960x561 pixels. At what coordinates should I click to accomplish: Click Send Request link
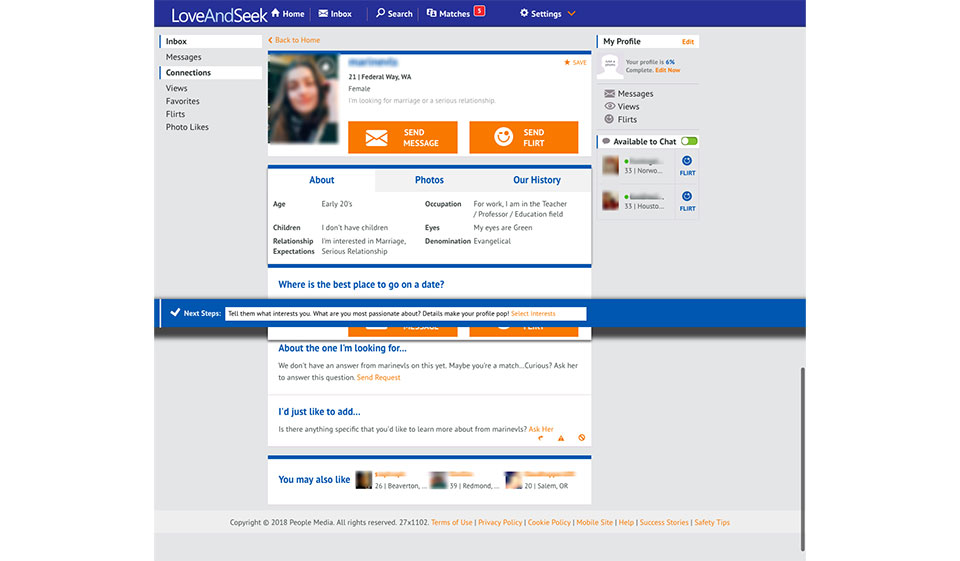[378, 377]
